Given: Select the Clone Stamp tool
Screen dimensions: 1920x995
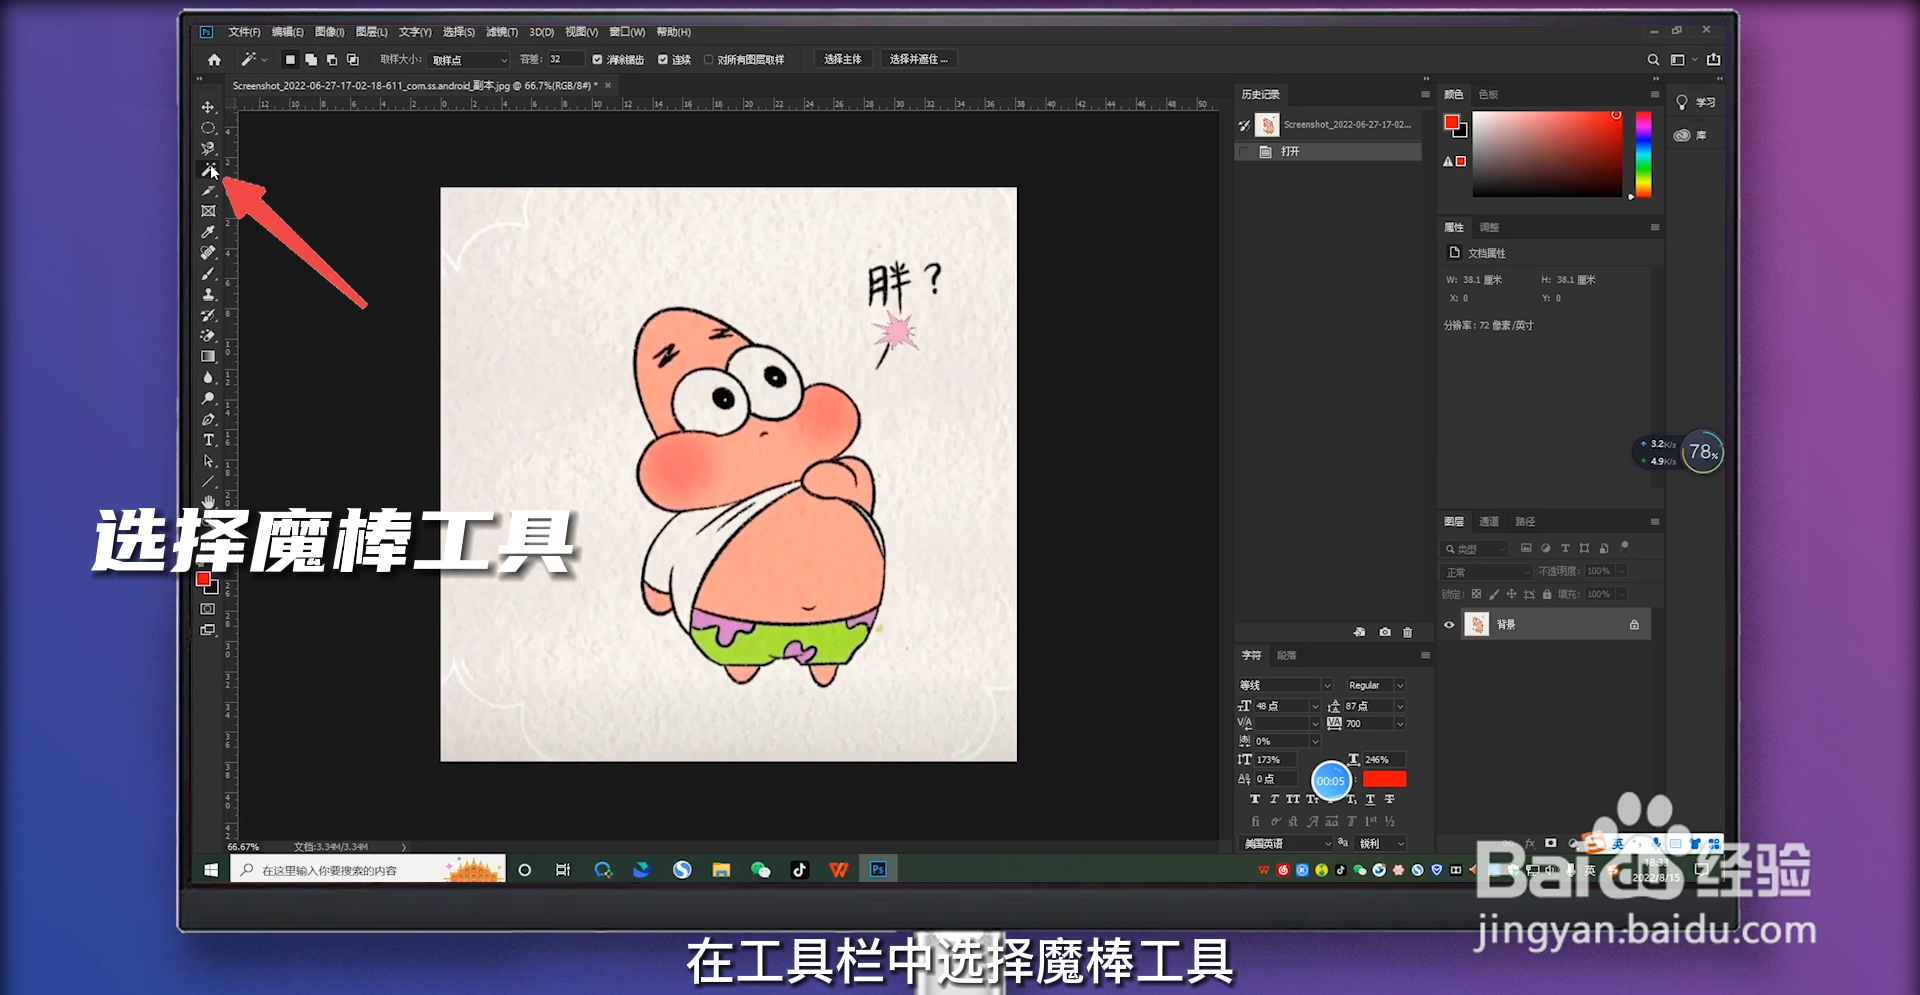Looking at the screenshot, I should pos(208,295).
